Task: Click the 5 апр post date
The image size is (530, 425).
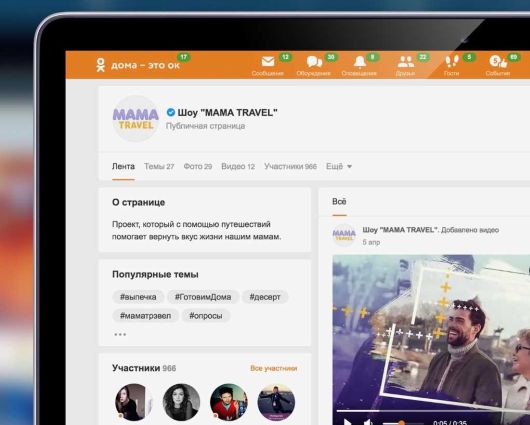Action: pos(371,242)
